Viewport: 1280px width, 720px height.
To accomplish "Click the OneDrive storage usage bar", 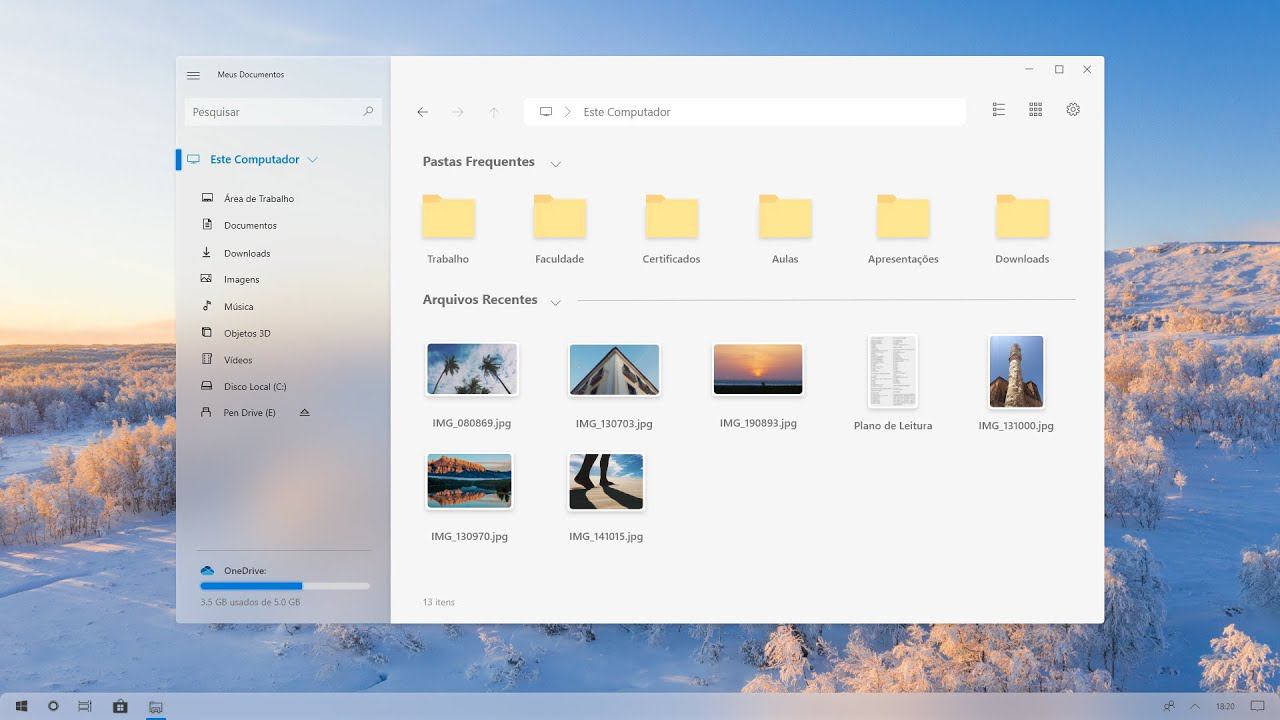I will pyautogui.click(x=284, y=586).
